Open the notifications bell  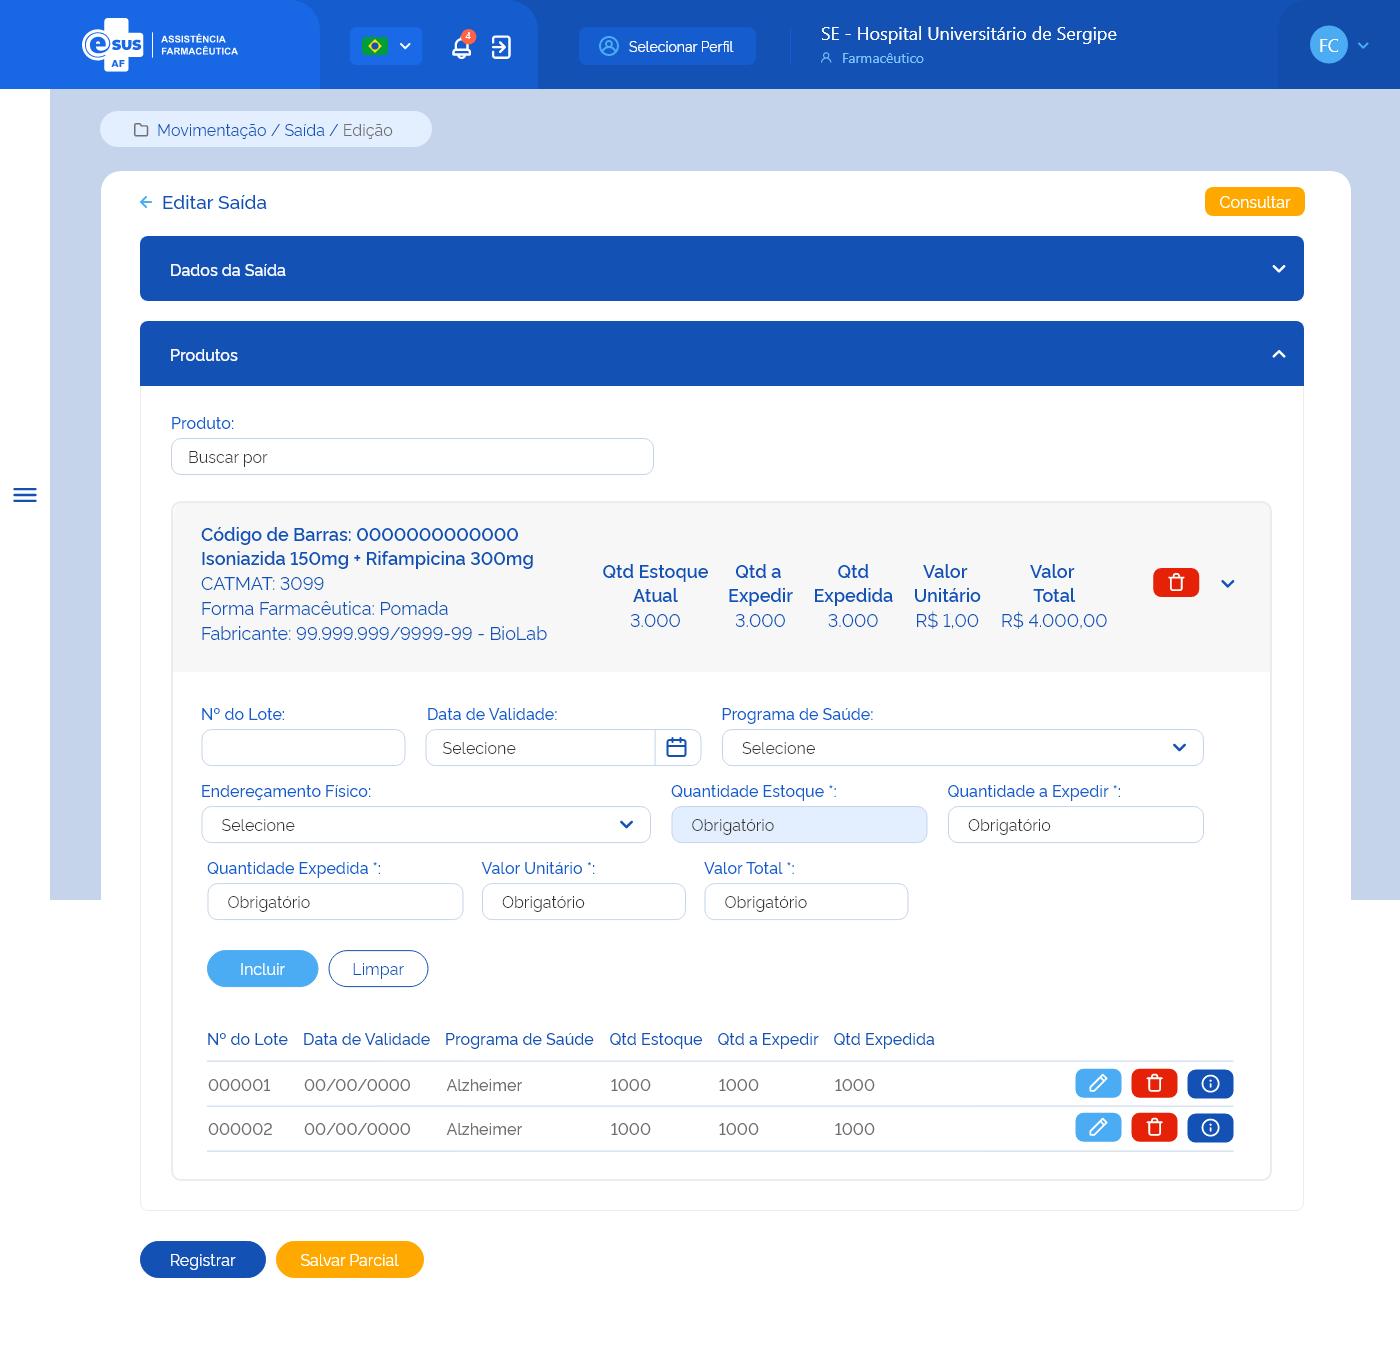(461, 47)
